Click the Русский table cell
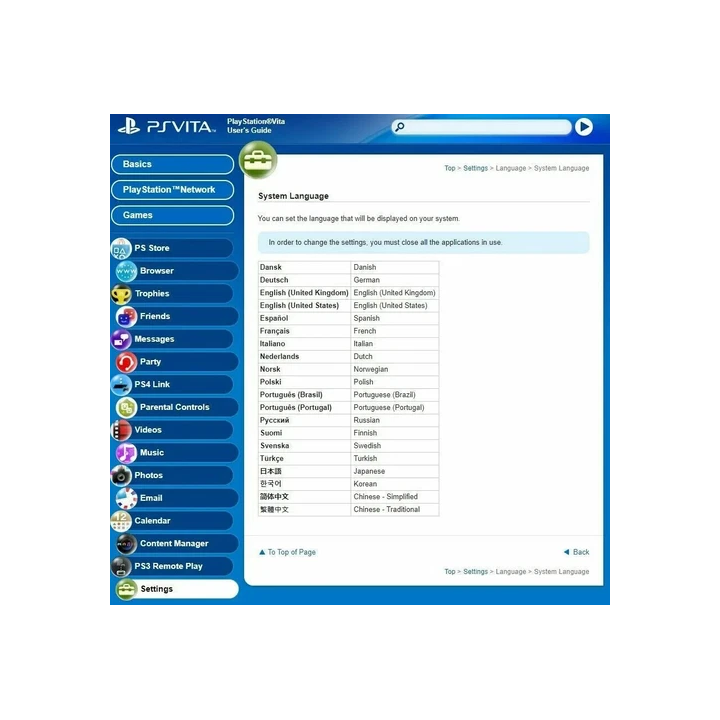Image resolution: width=720 pixels, height=720 pixels. (x=304, y=421)
